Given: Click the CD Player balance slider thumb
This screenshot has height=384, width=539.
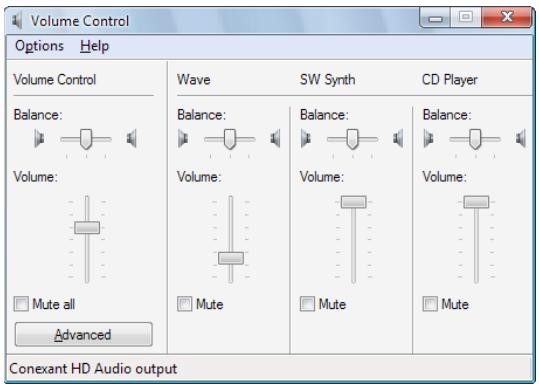Looking at the screenshot, I should [475, 139].
